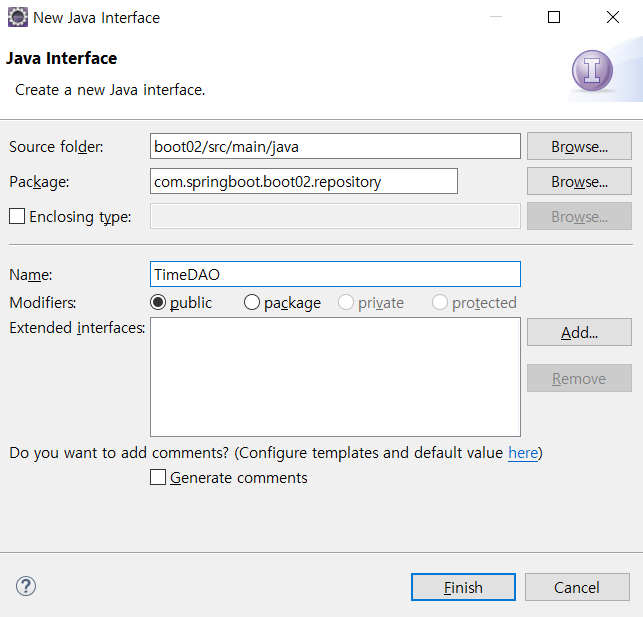Viewport: 643px width, 617px height.
Task: Click Finish to create the interface
Action: click(x=463, y=587)
